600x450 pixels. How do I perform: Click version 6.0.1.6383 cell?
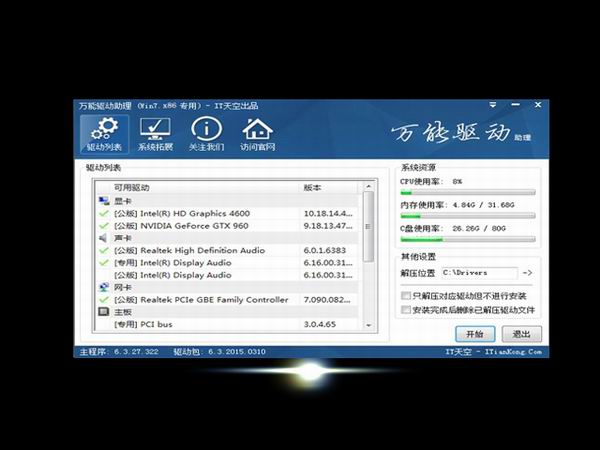(325, 250)
